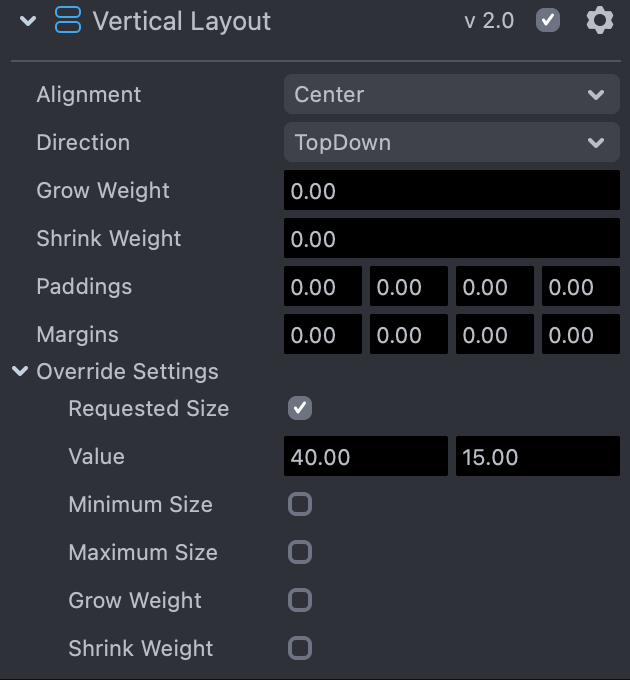The image size is (630, 680).
Task: Click the Requested Size height field 15.00
Action: pyautogui.click(x=537, y=457)
